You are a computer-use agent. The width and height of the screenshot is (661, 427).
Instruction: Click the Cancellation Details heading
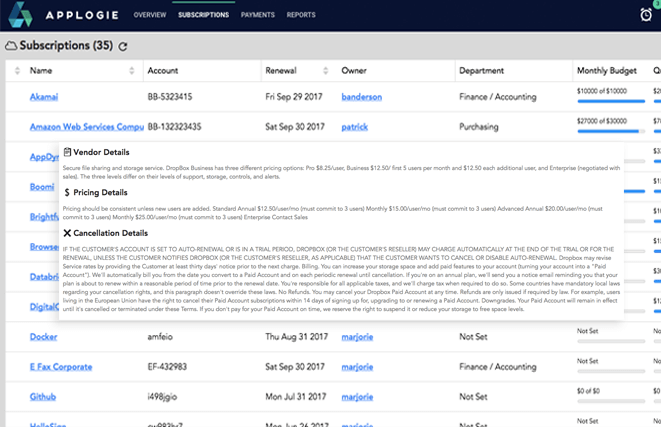(110, 233)
